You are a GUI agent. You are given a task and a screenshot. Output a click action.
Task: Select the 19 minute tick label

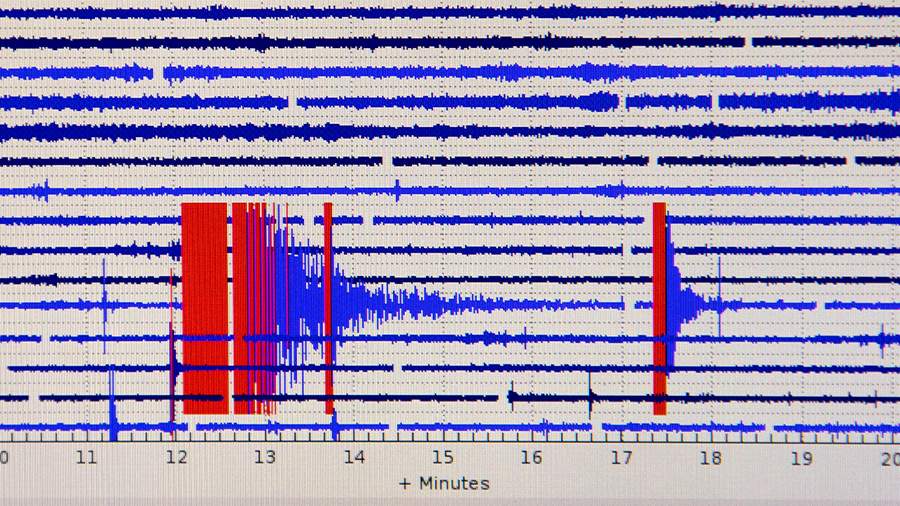pyautogui.click(x=801, y=458)
